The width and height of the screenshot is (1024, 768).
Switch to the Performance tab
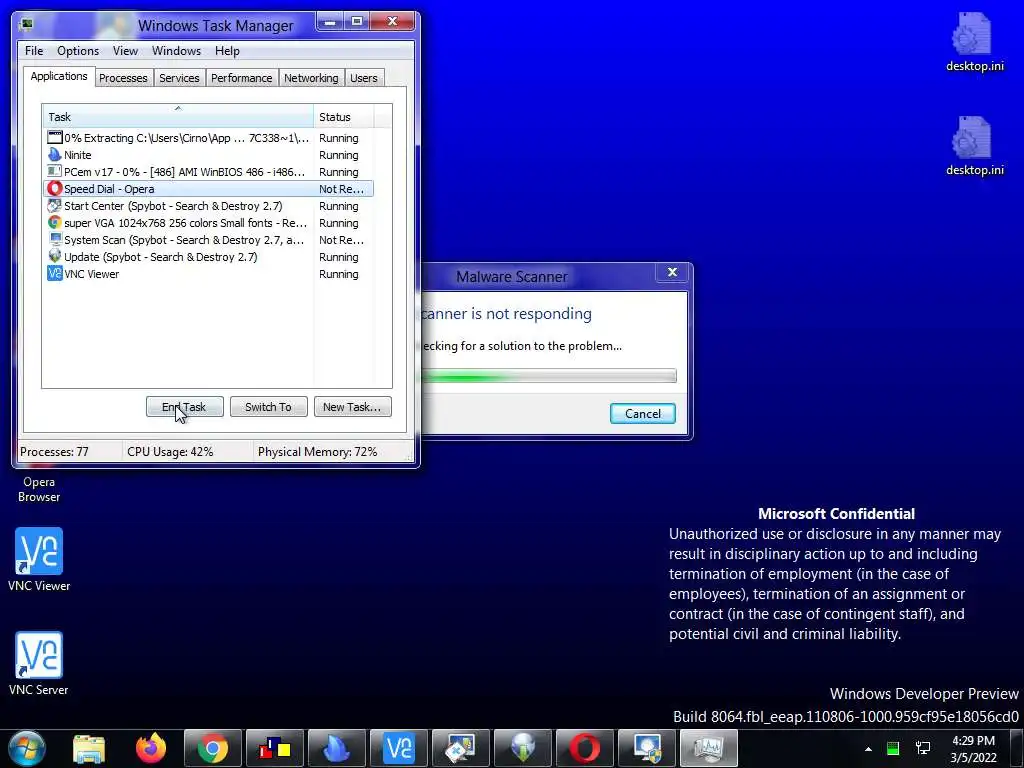pos(242,78)
